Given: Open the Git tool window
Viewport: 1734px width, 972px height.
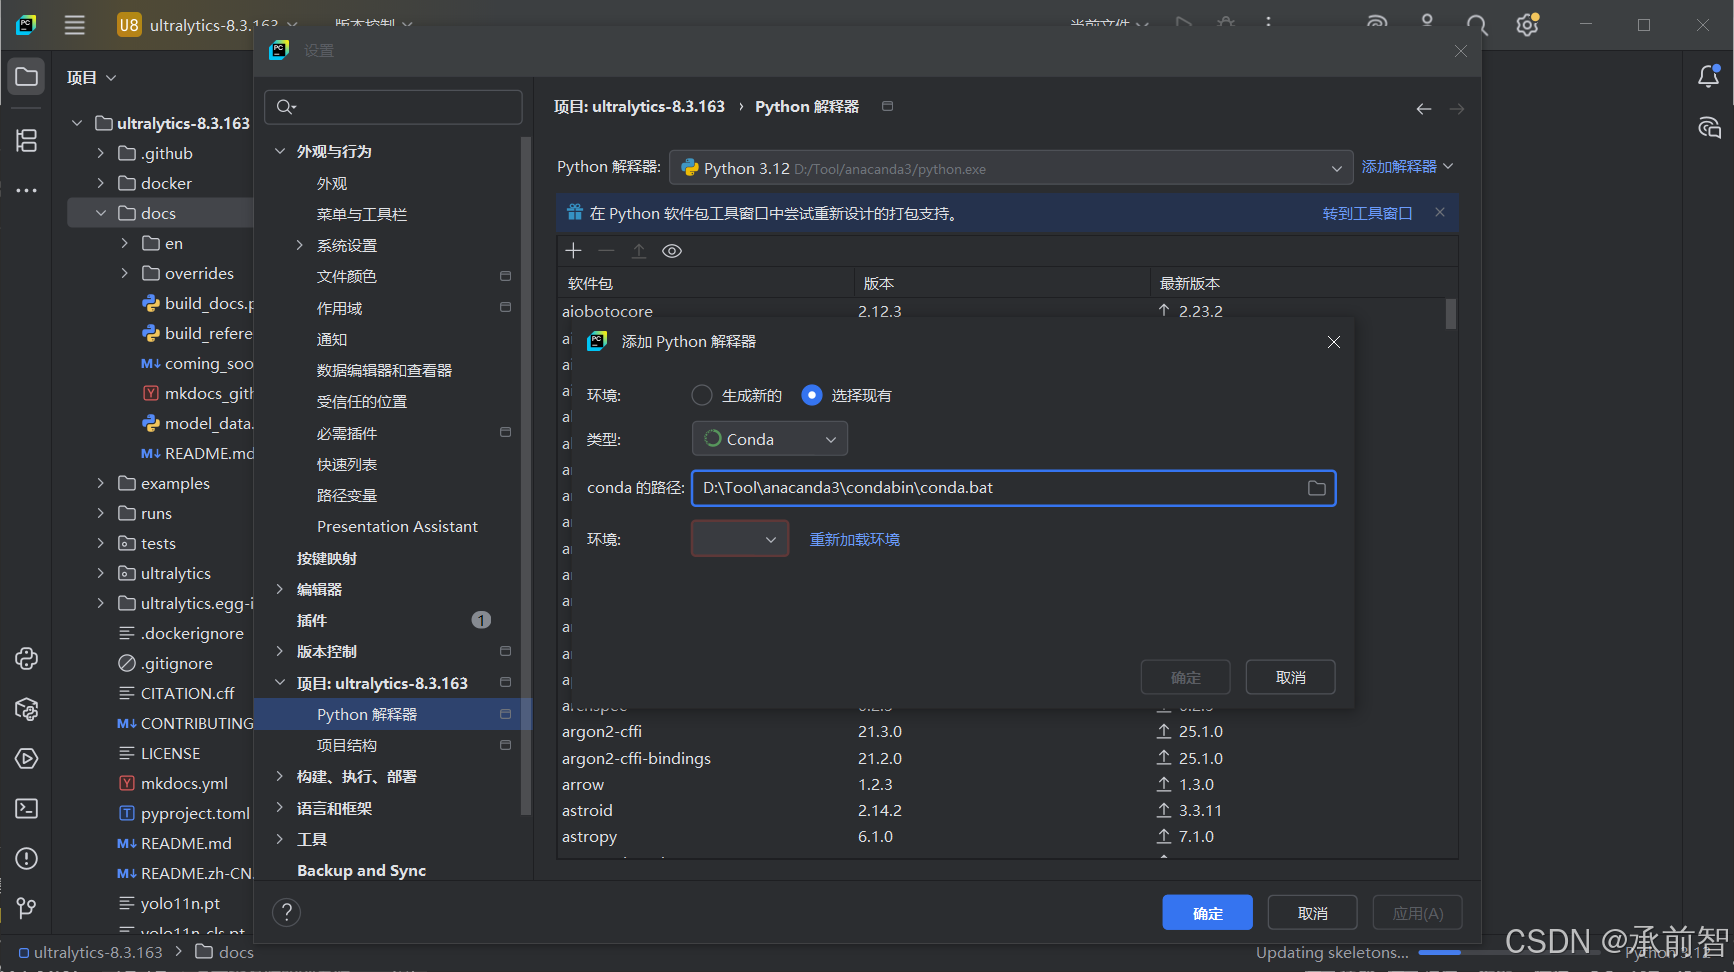Looking at the screenshot, I should pos(27,908).
